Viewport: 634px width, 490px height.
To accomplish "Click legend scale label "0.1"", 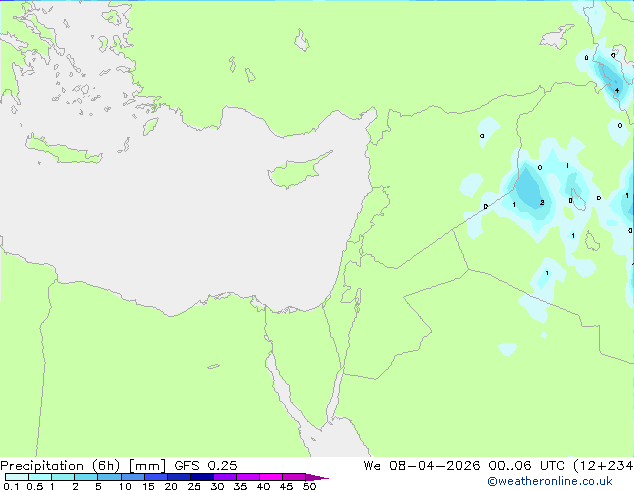I will pos(11,486).
